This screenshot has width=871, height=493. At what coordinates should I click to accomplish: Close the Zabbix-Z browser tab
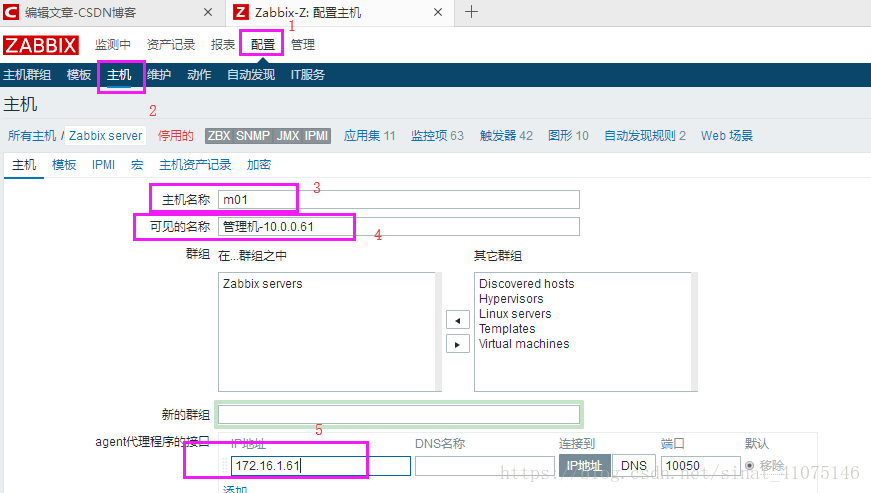438,12
